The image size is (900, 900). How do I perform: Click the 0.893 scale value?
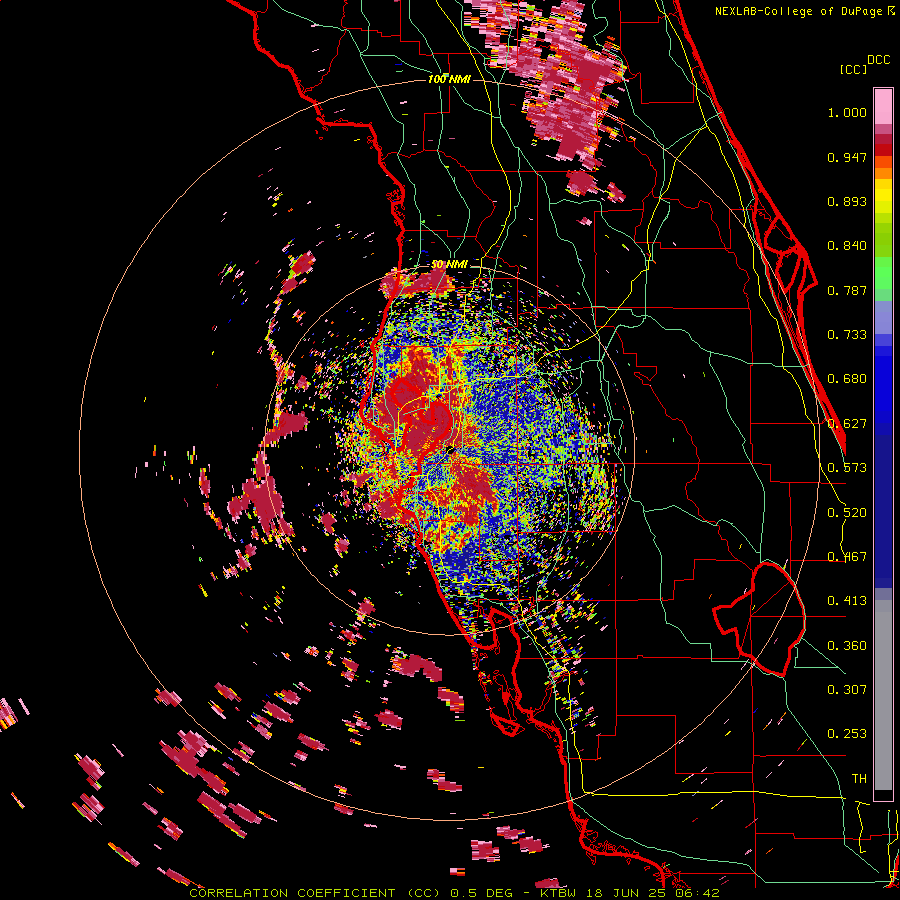[x=847, y=201]
